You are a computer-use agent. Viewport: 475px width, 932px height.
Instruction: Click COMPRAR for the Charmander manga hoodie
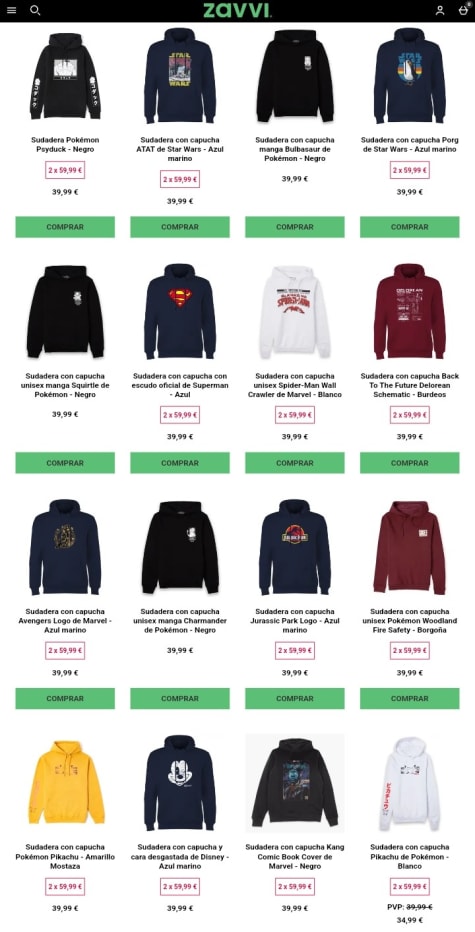[180, 698]
